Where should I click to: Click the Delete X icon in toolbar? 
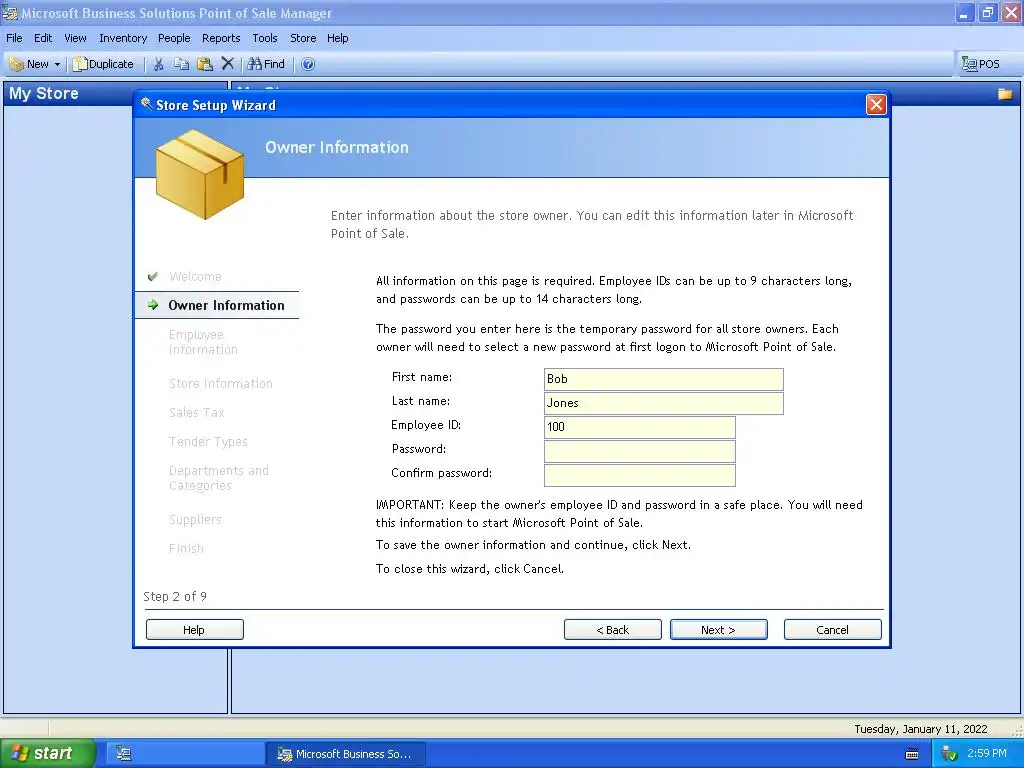coord(227,63)
